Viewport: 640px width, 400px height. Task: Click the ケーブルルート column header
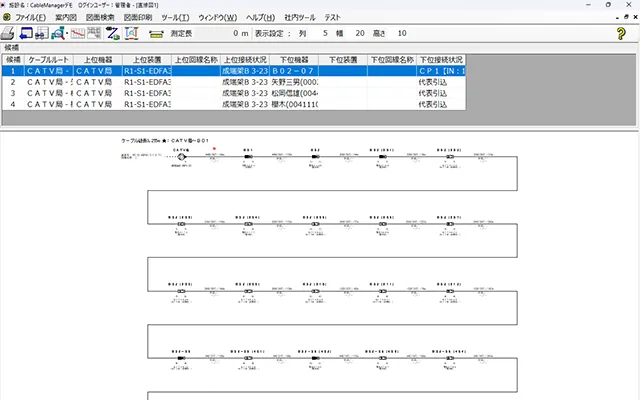click(49, 60)
